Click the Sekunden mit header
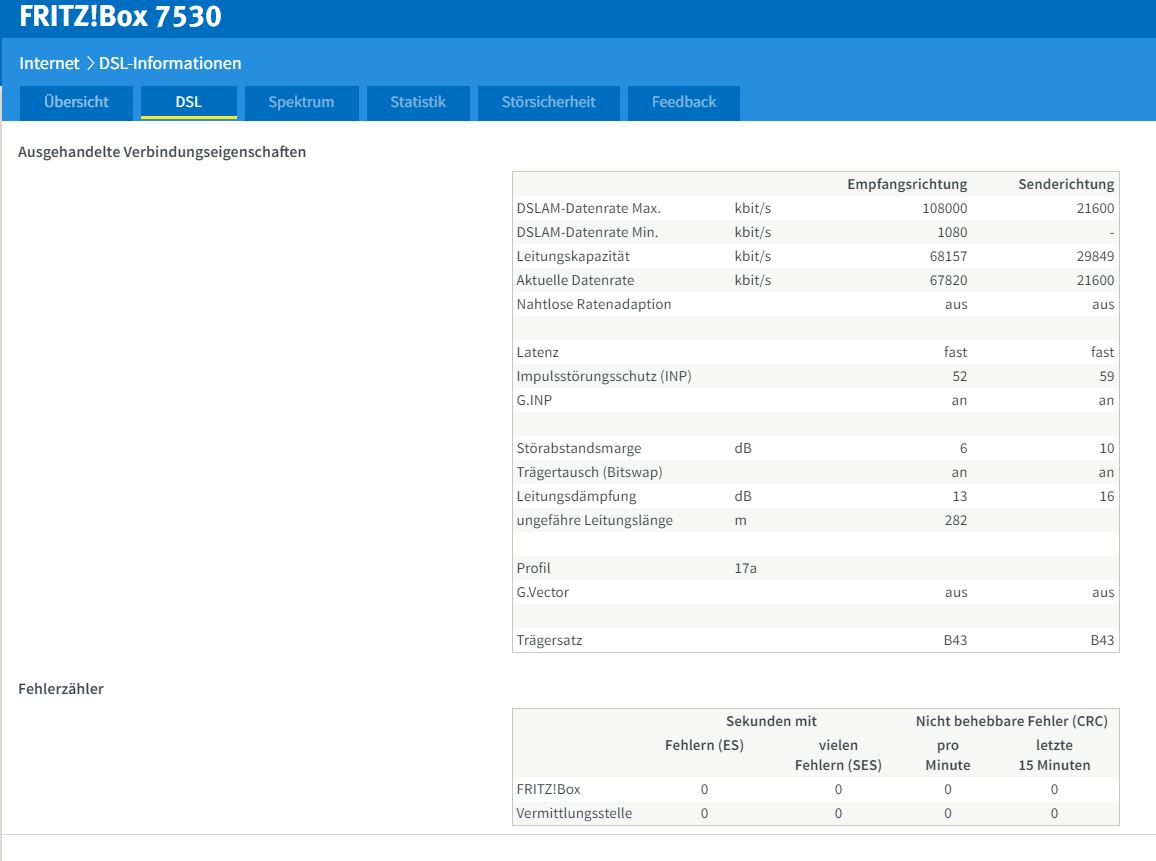Screen dimensions: 1156x861 point(771,721)
